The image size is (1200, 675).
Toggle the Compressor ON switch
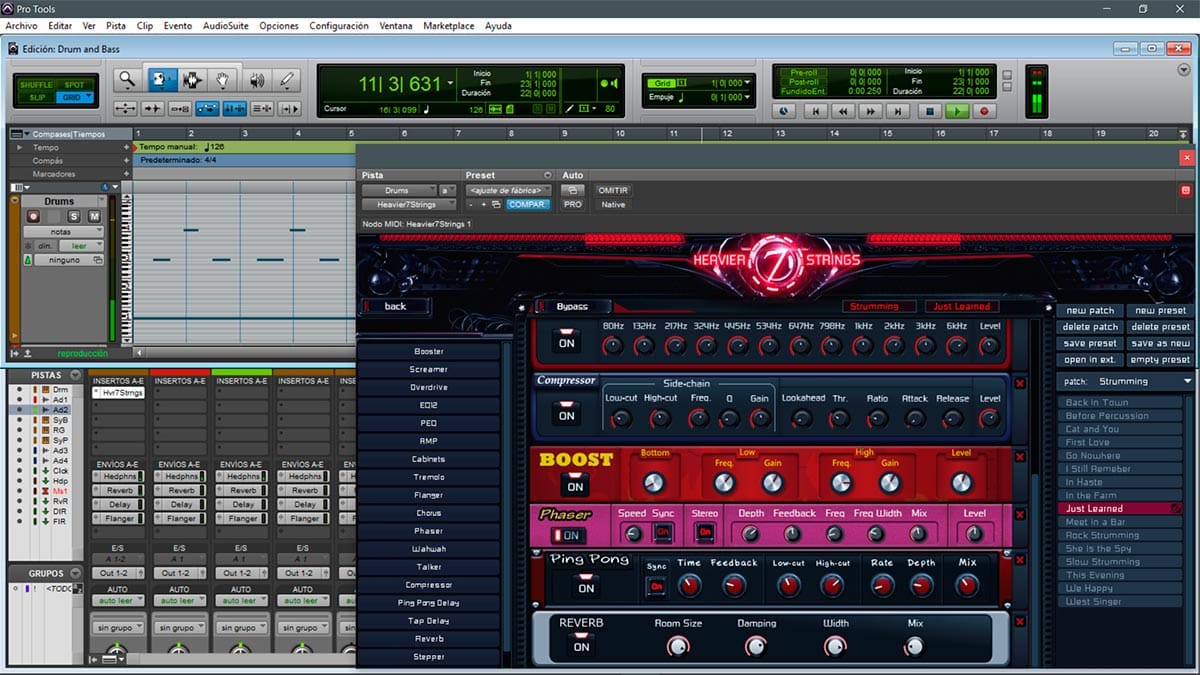pos(567,415)
